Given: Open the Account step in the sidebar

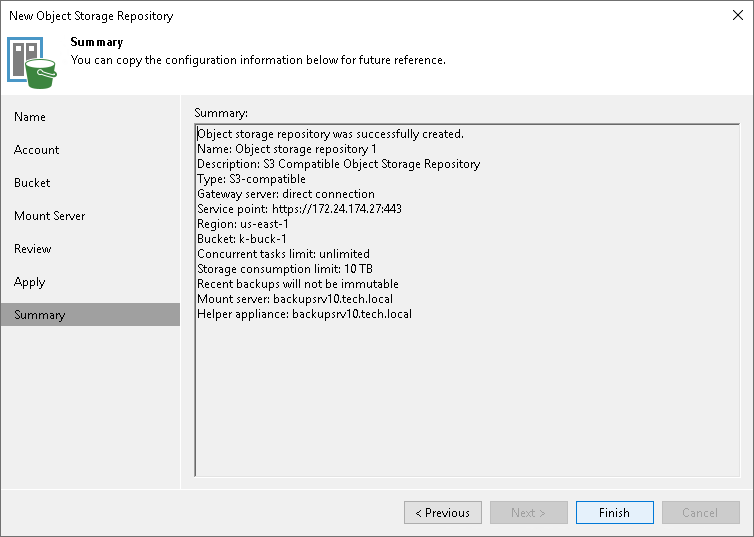Looking at the screenshot, I should click(x=37, y=150).
